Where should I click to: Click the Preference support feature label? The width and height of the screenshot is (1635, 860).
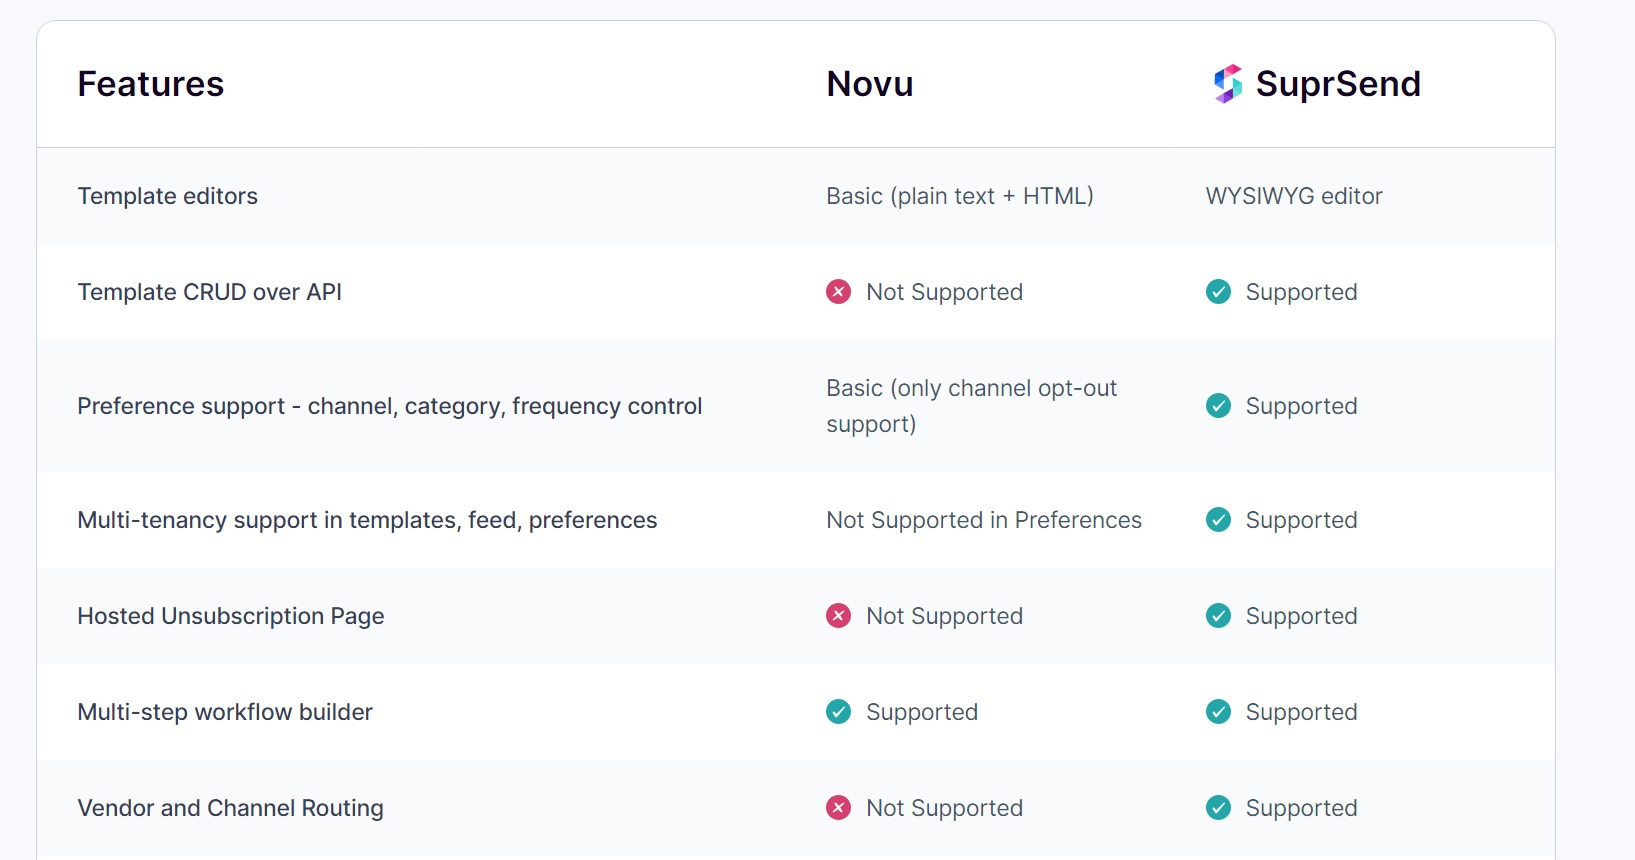point(390,406)
